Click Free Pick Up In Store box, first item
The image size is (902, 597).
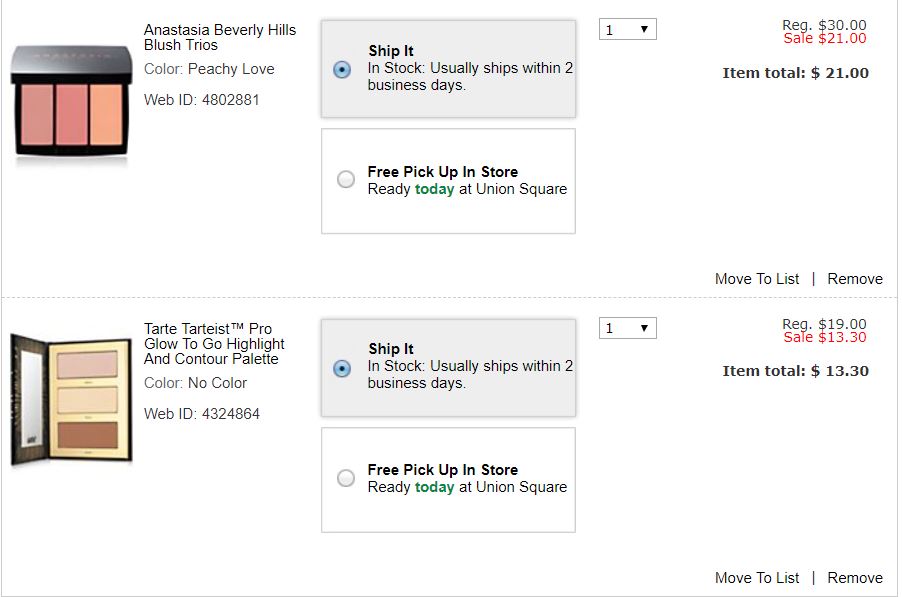click(449, 181)
